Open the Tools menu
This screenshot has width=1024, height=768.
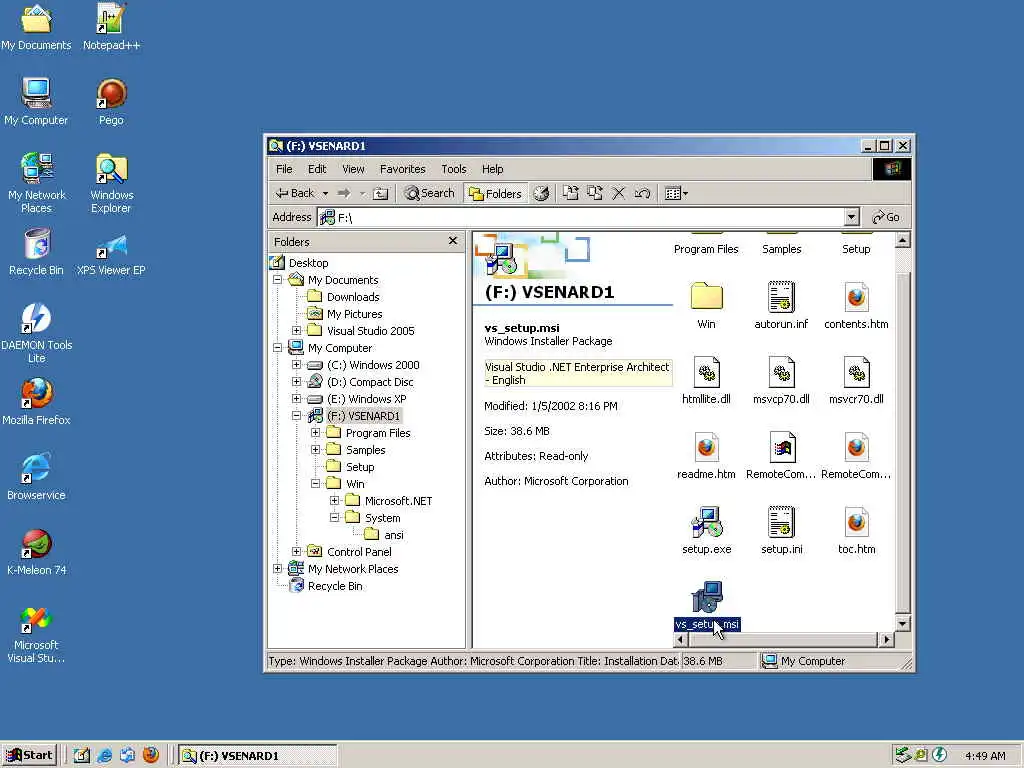[453, 169]
